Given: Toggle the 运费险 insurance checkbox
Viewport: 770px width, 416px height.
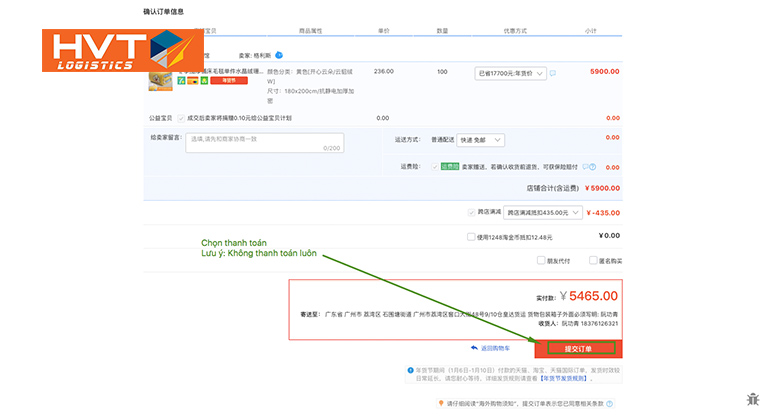Looking at the screenshot, I should click(435, 167).
